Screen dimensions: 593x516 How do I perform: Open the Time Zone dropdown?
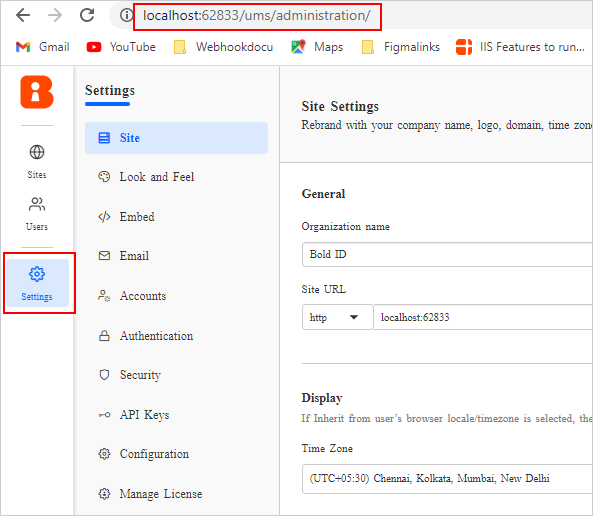(x=447, y=479)
